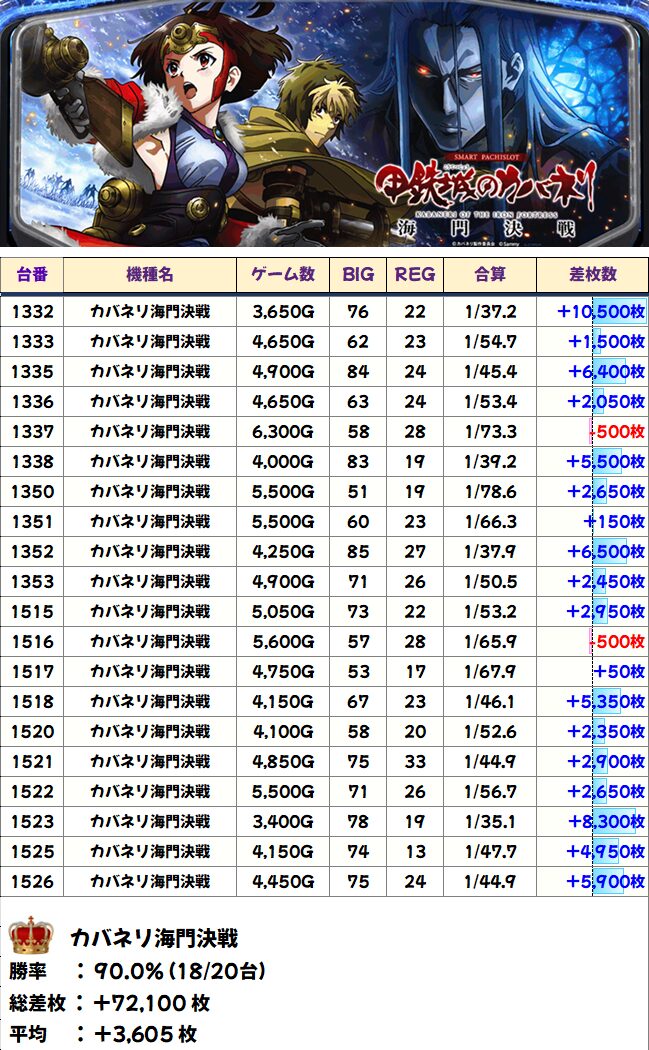Click the 合算 column header
The height and width of the screenshot is (1050, 649).
point(490,275)
